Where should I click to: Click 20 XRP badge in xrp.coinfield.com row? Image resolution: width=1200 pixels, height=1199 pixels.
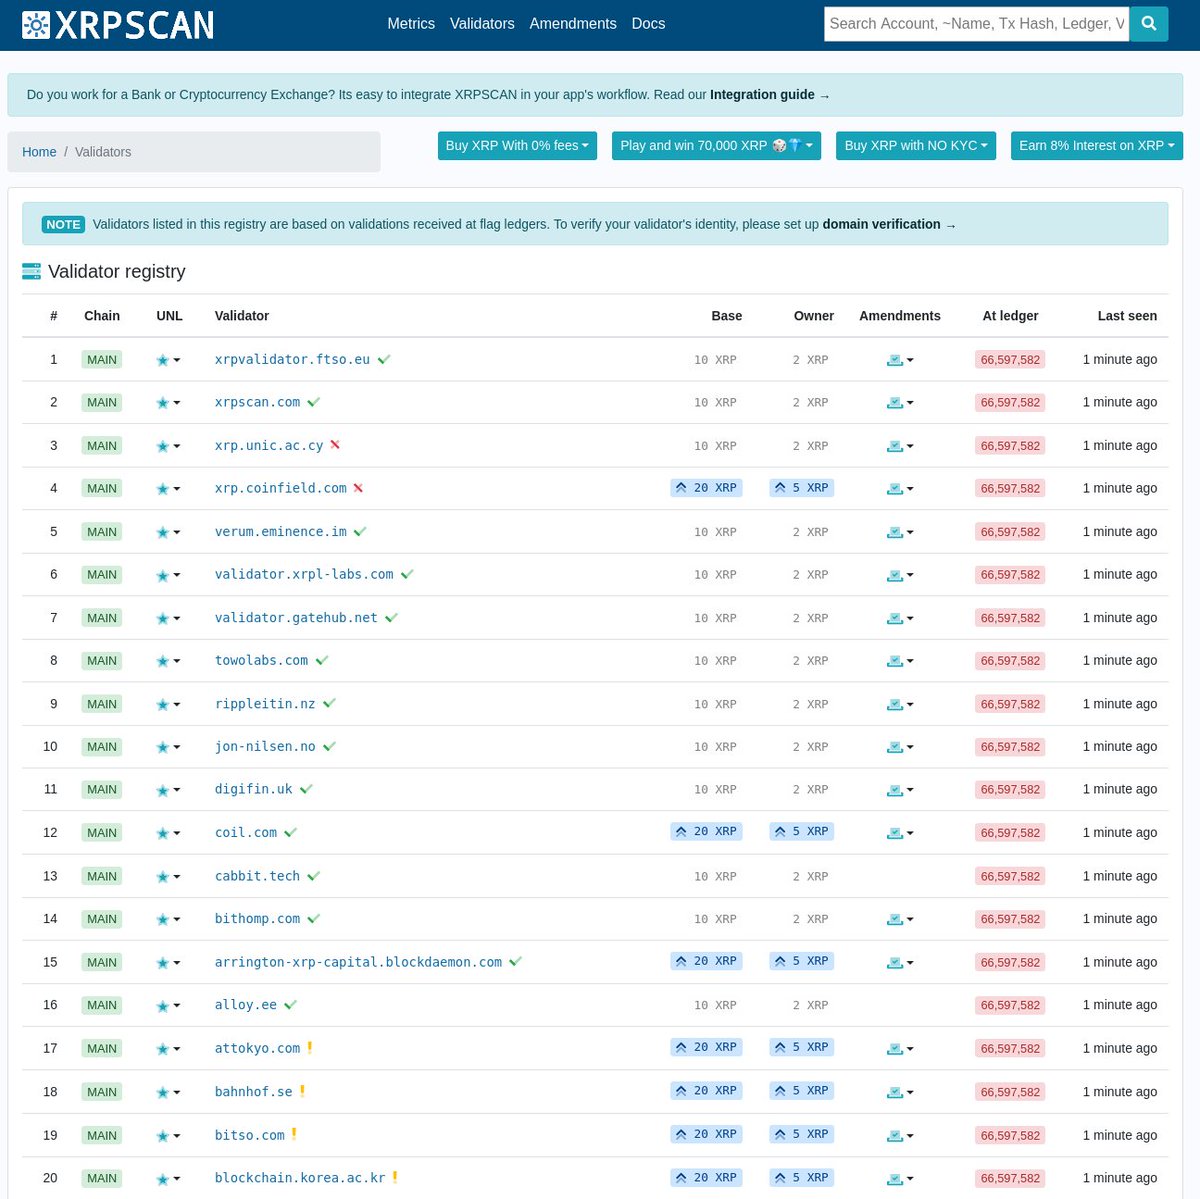coord(706,488)
